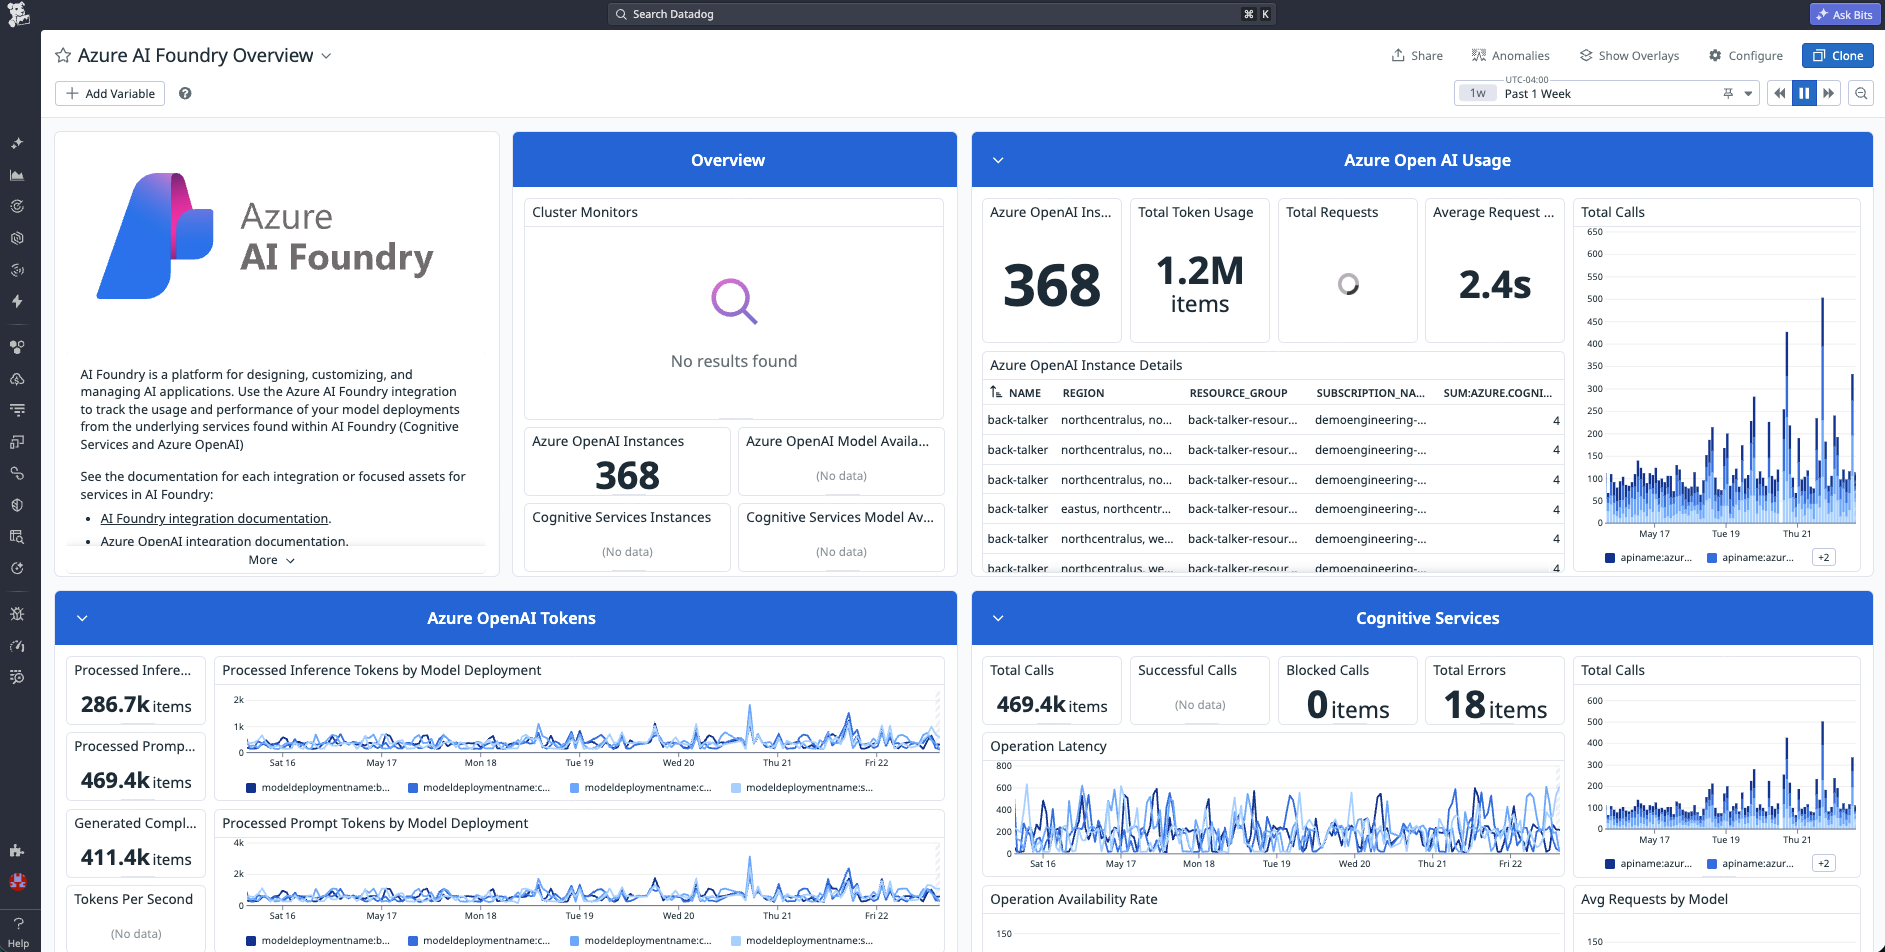Click the 18 items Total Errors value
This screenshot has width=1885, height=952.
tap(1495, 706)
